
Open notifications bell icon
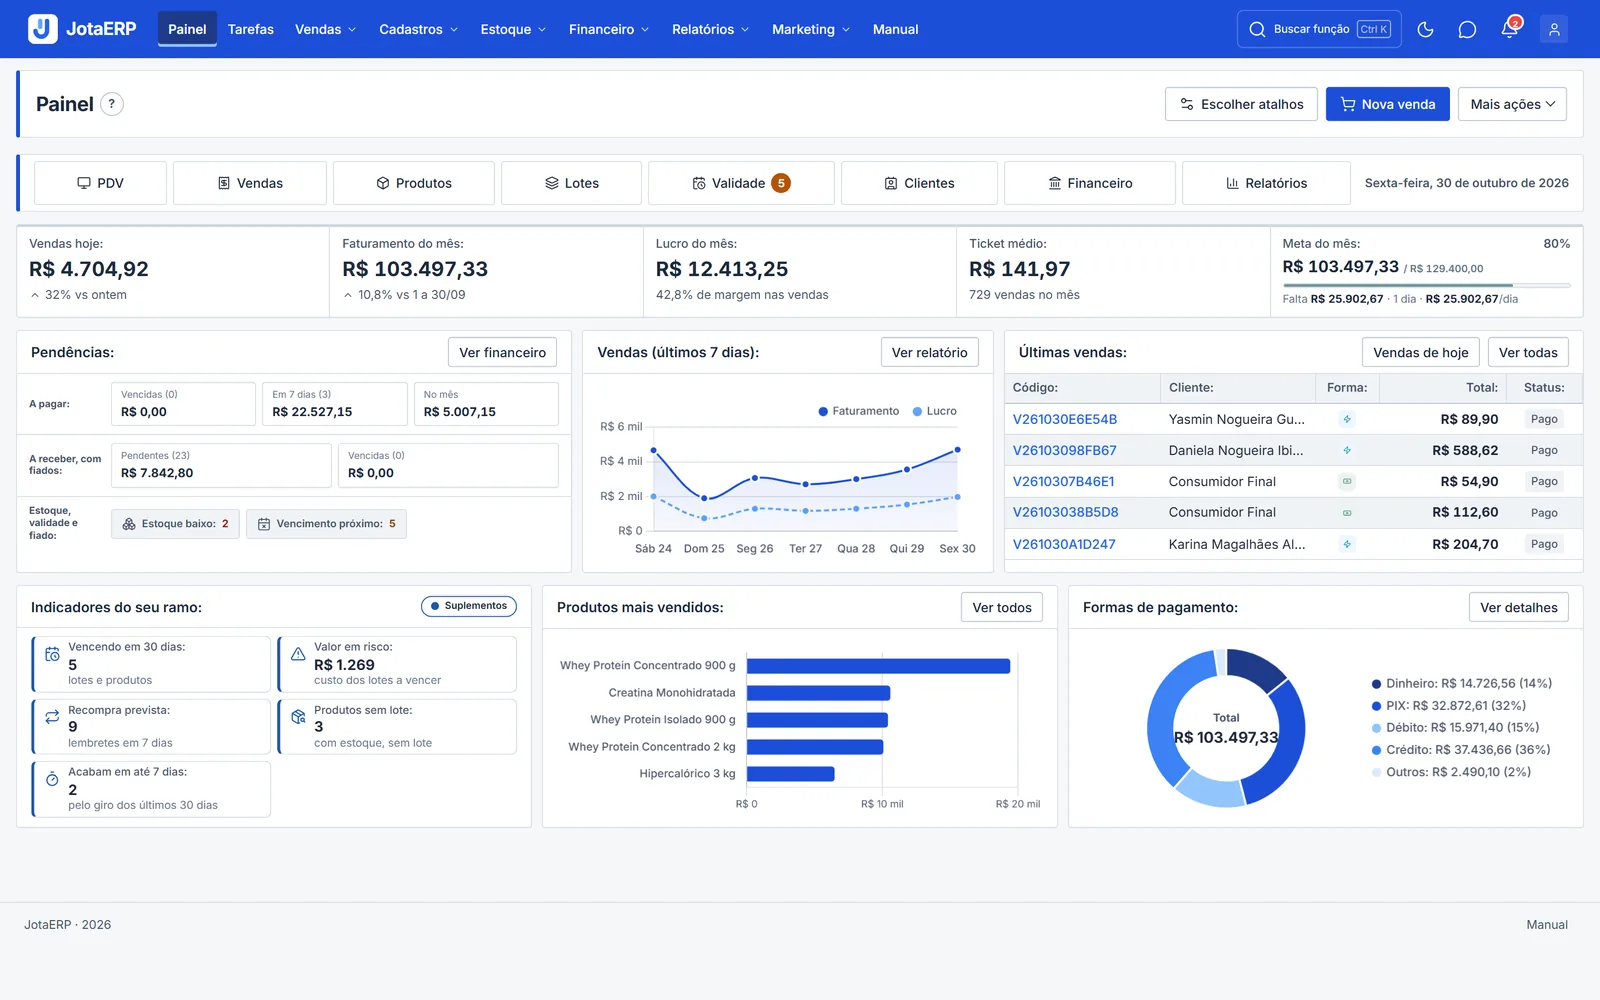pyautogui.click(x=1510, y=30)
